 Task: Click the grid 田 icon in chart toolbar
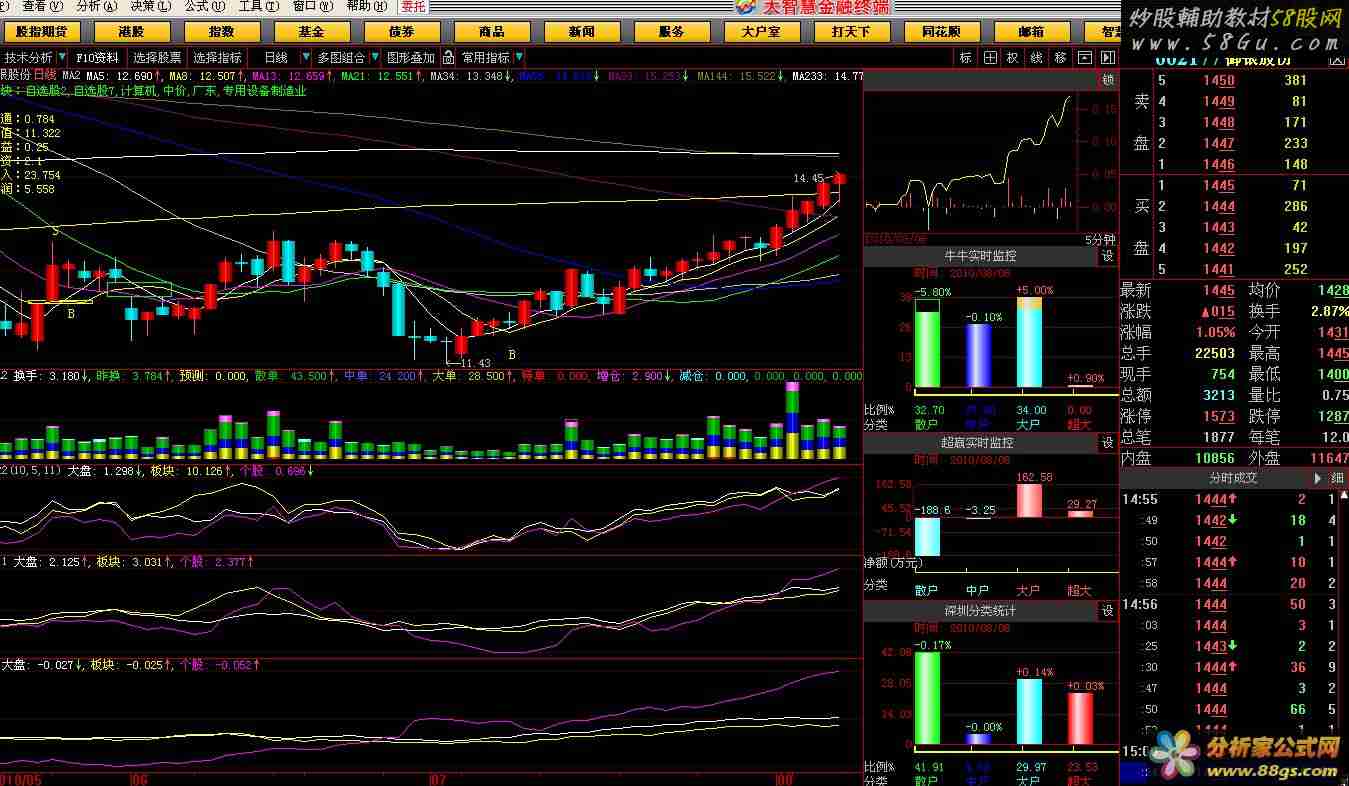coord(990,58)
